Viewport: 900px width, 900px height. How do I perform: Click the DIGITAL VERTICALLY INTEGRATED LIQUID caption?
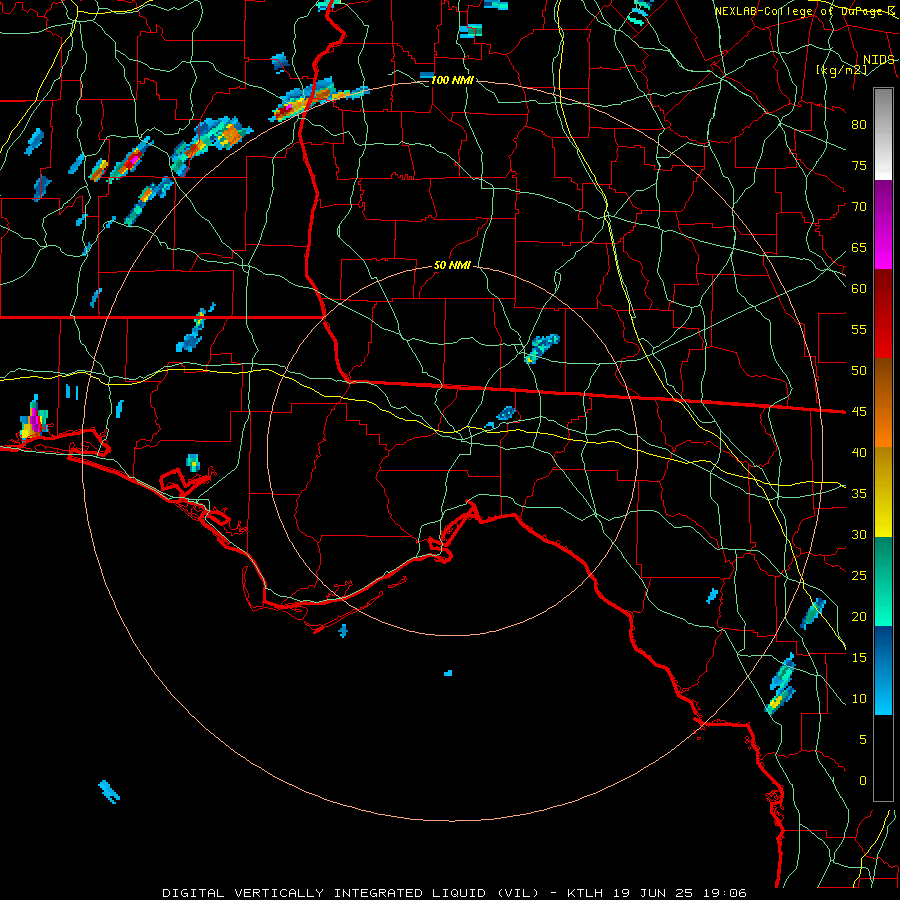(351, 893)
